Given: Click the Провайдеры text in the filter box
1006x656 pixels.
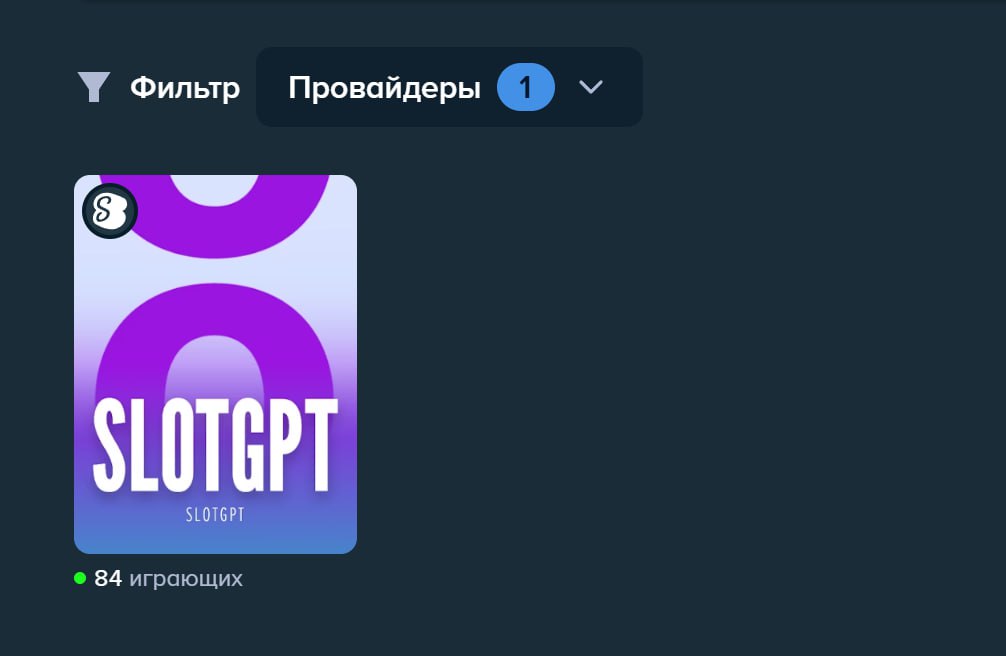Looking at the screenshot, I should click(384, 88).
